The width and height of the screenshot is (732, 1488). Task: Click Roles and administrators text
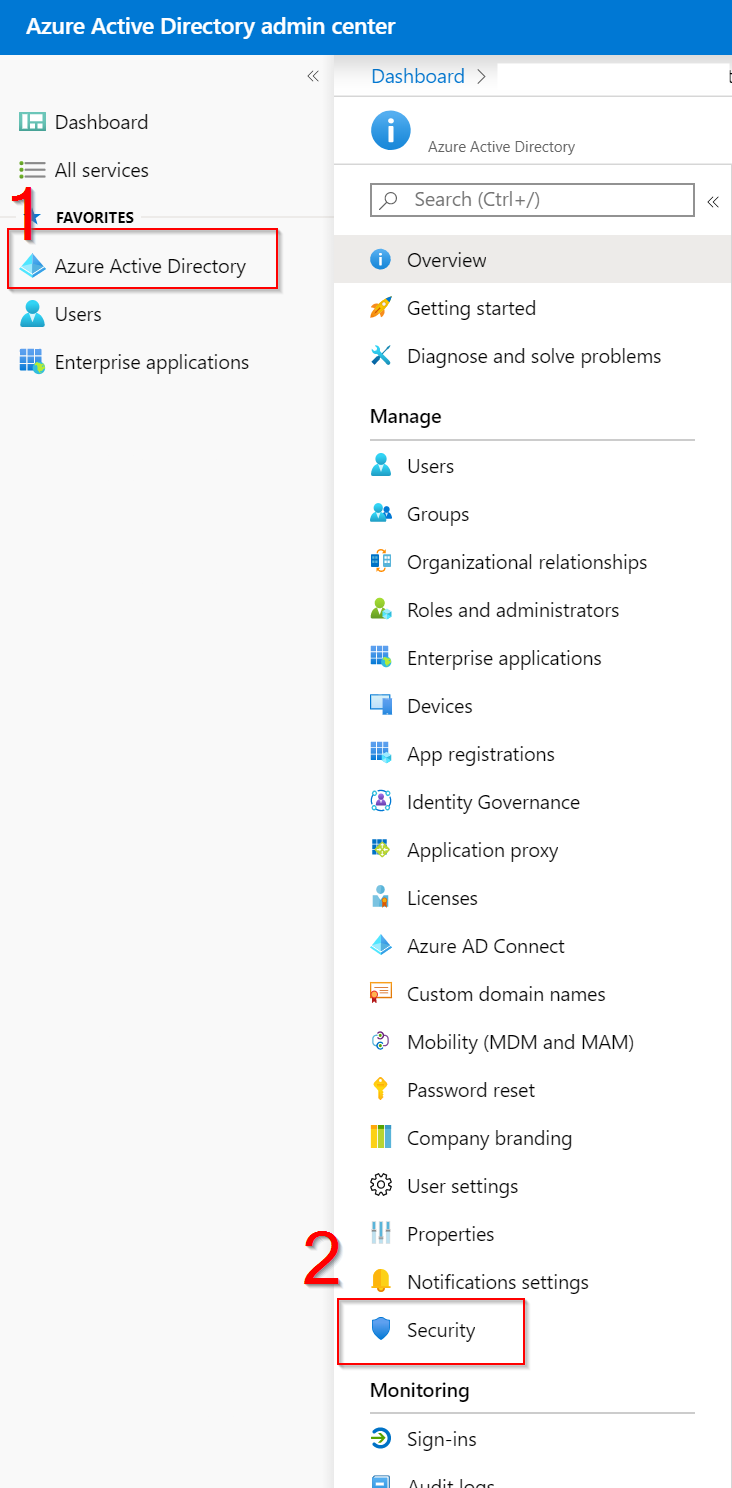pos(513,610)
